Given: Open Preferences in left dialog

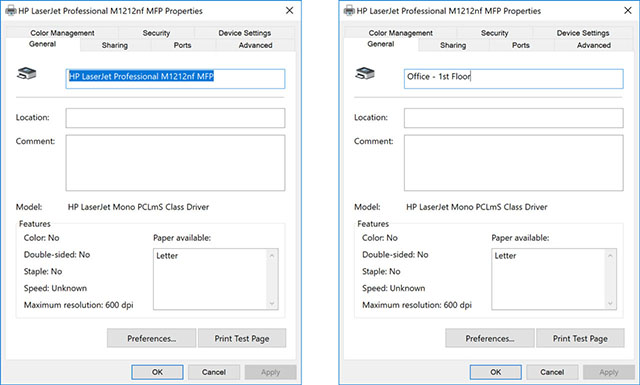Looking at the screenshot, I should (151, 338).
